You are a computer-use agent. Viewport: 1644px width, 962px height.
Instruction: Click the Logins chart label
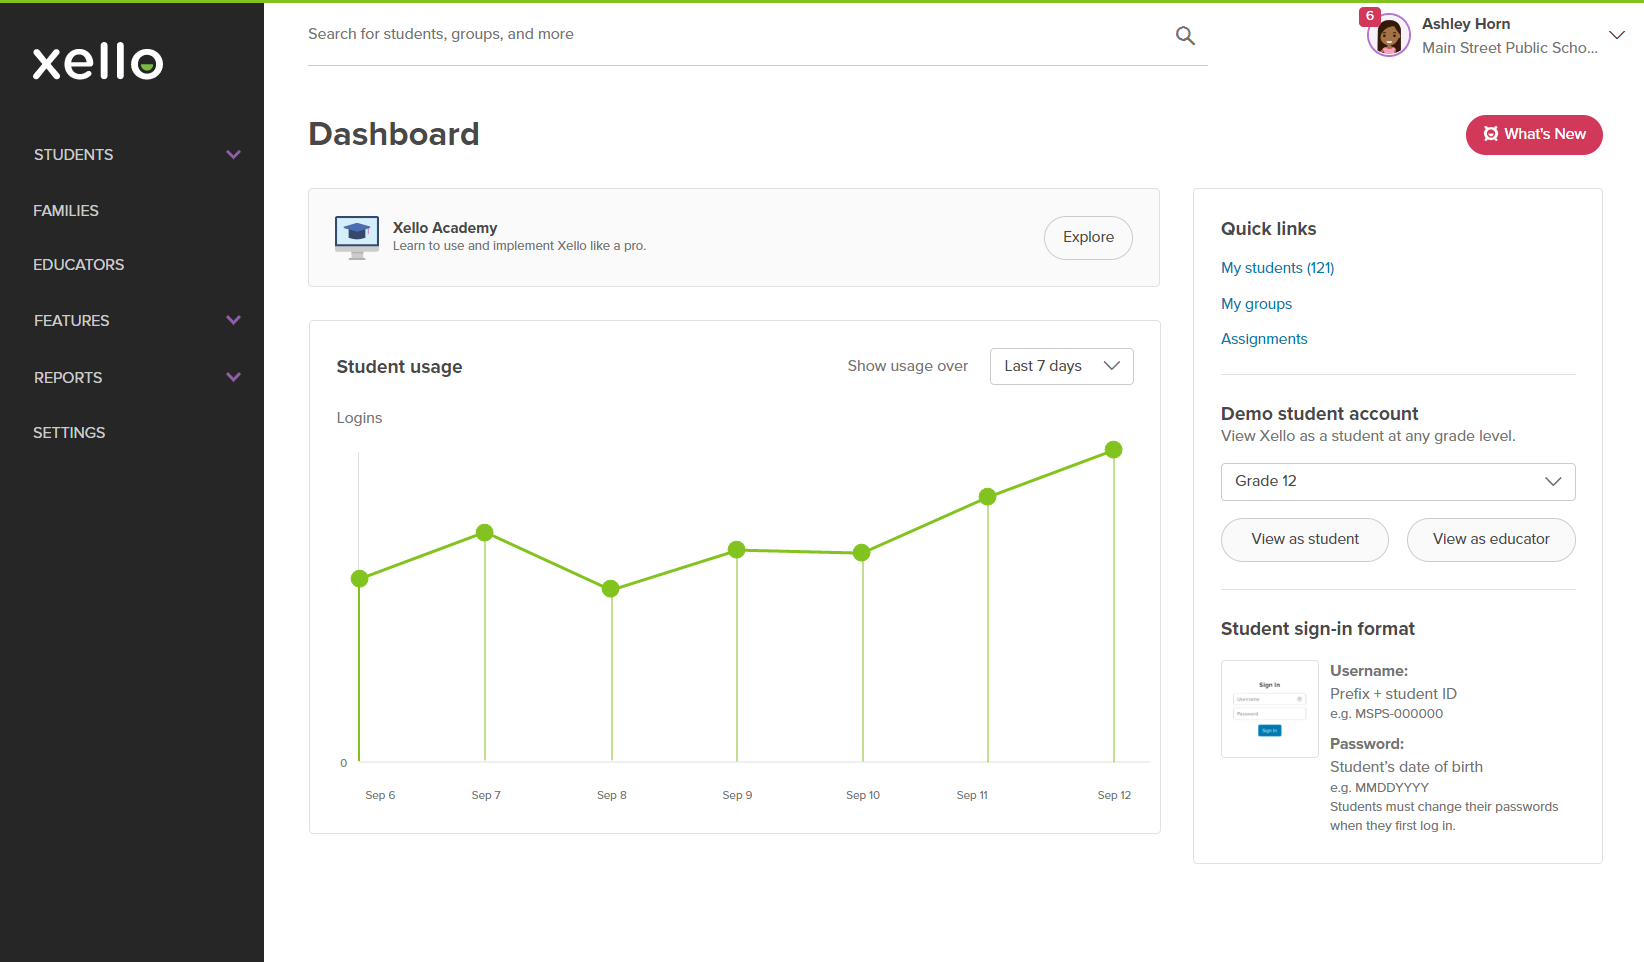coord(359,418)
